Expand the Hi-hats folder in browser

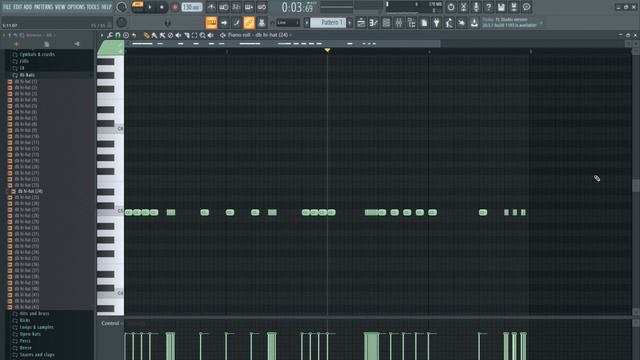click(x=27, y=75)
